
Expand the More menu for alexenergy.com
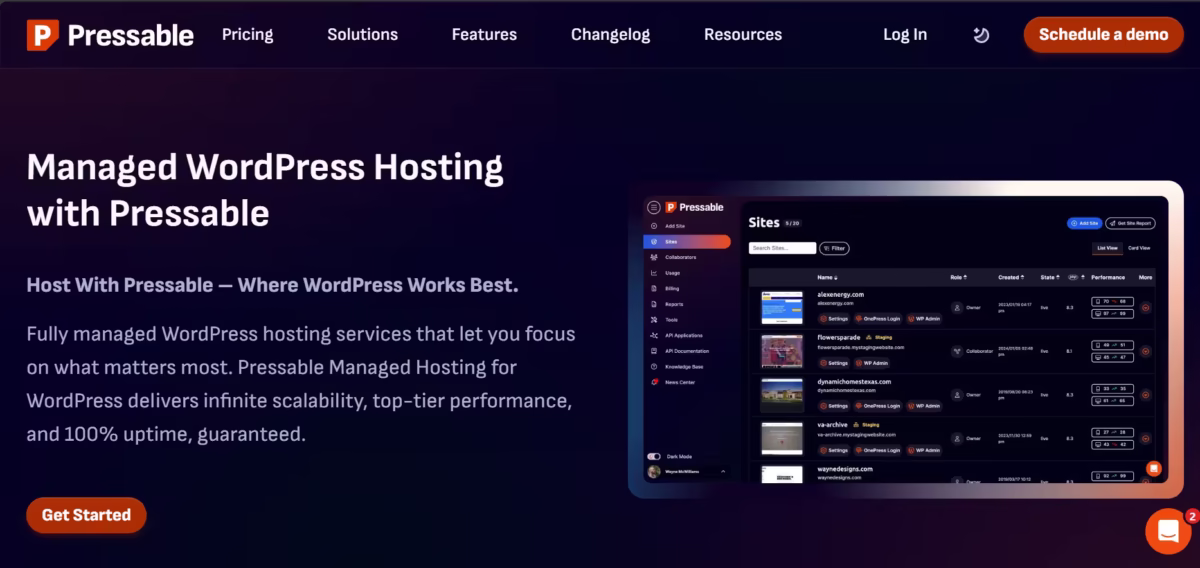coord(1145,308)
